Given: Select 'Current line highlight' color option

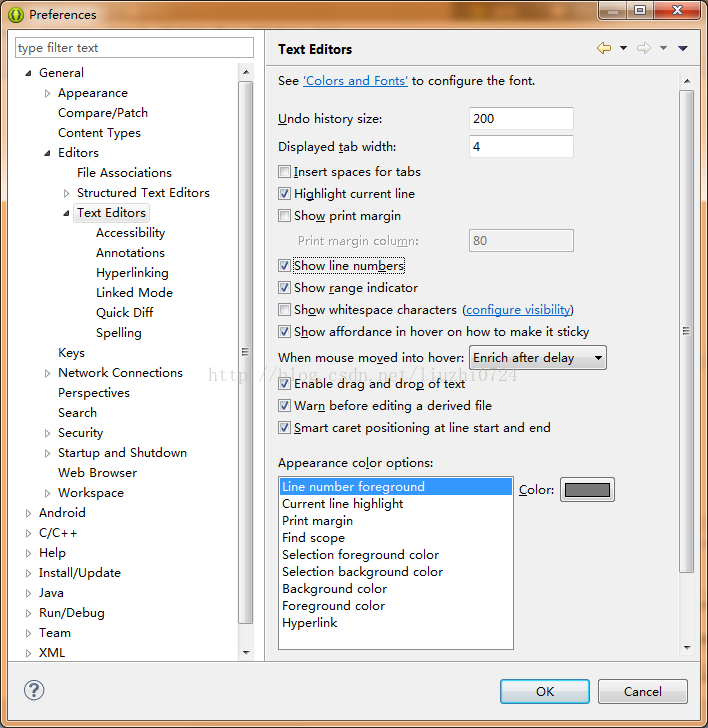Looking at the screenshot, I should coord(396,504).
